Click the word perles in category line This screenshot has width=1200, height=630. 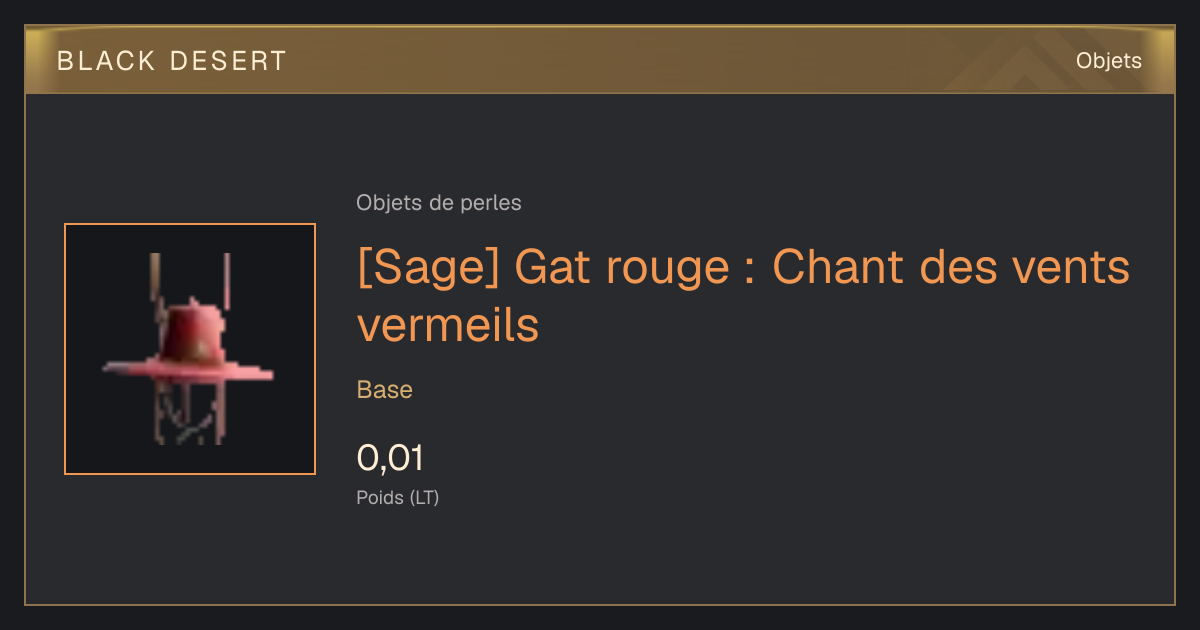pyautogui.click(x=491, y=203)
